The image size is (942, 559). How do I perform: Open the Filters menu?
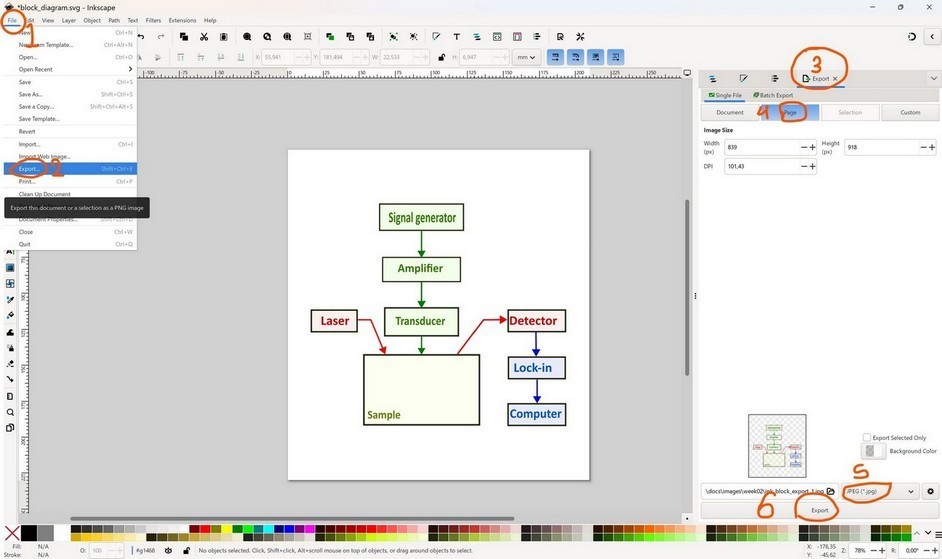point(153,20)
